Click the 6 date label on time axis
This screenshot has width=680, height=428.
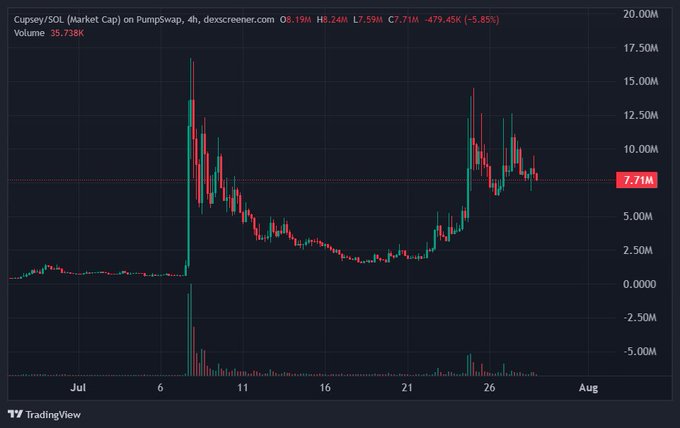160,387
